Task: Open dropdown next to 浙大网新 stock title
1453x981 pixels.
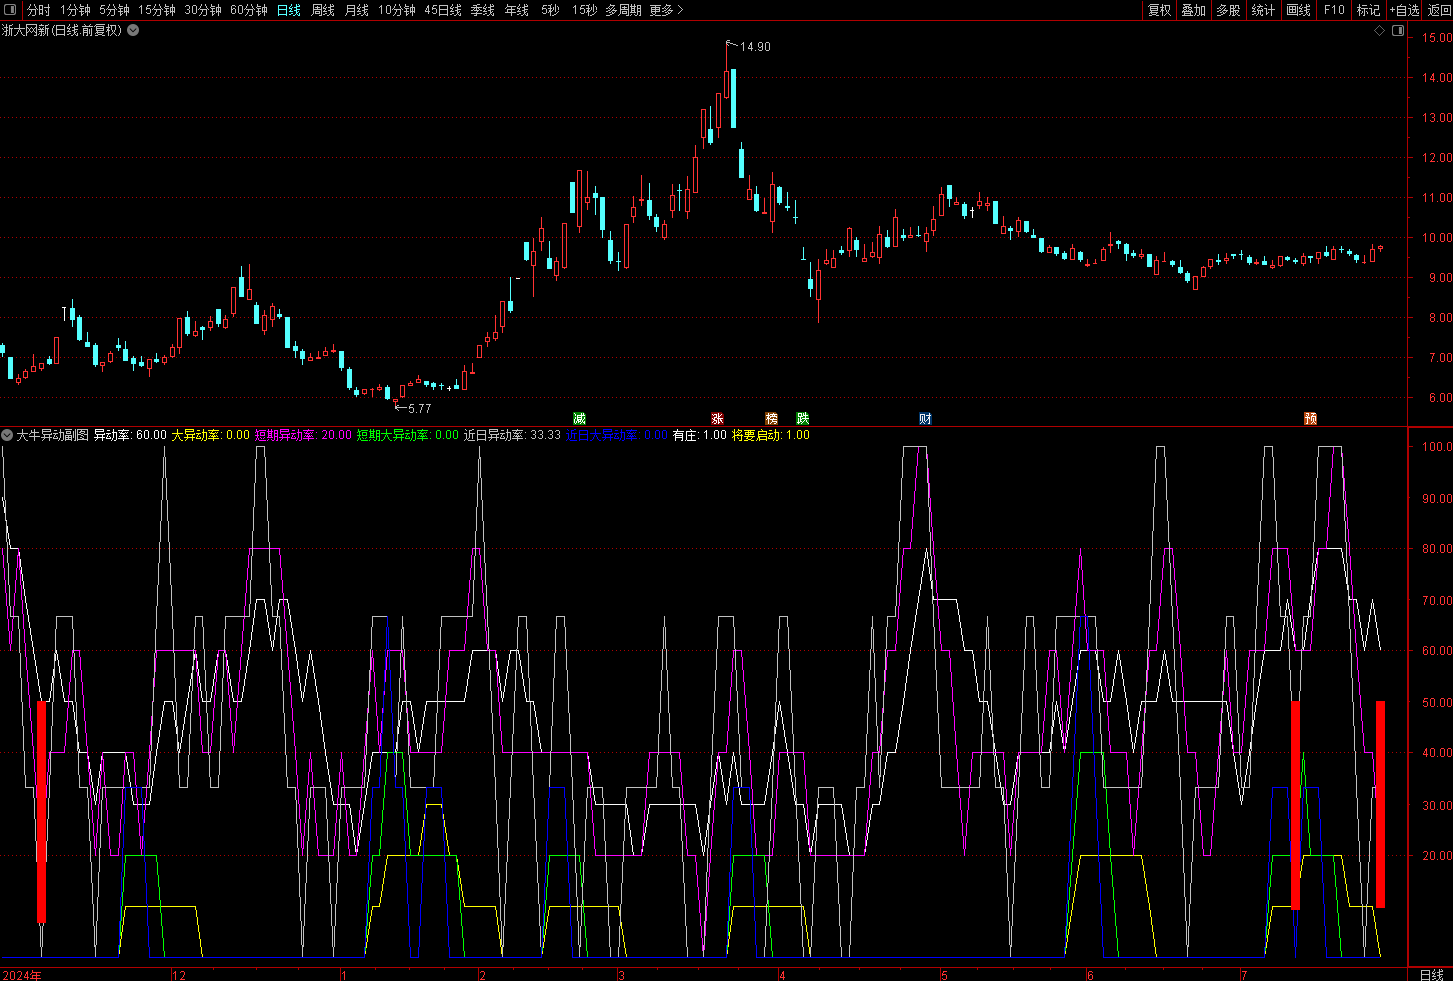Action: 133,31
